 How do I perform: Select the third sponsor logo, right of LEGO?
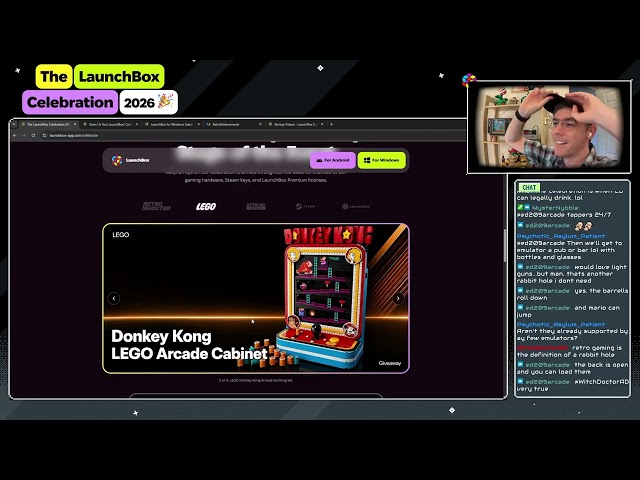coord(256,206)
